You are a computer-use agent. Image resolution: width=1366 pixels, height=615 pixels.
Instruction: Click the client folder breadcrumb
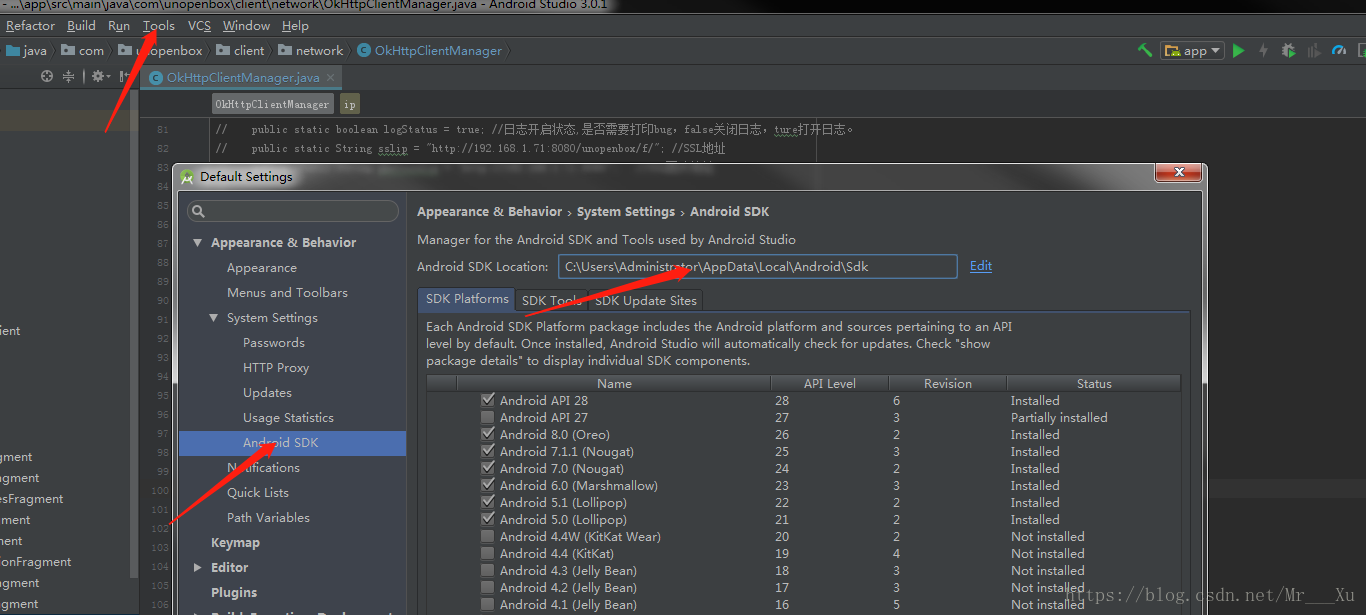[240, 51]
